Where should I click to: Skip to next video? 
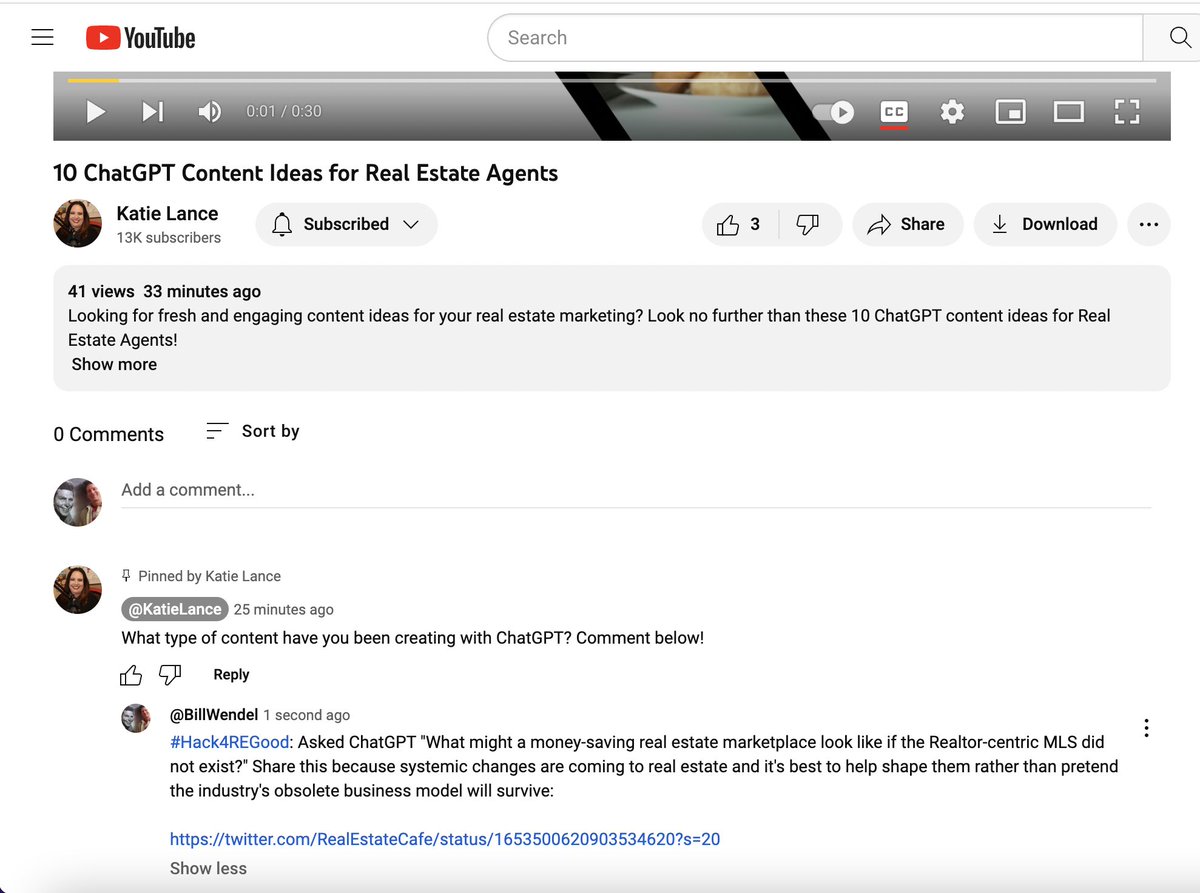[x=153, y=111]
